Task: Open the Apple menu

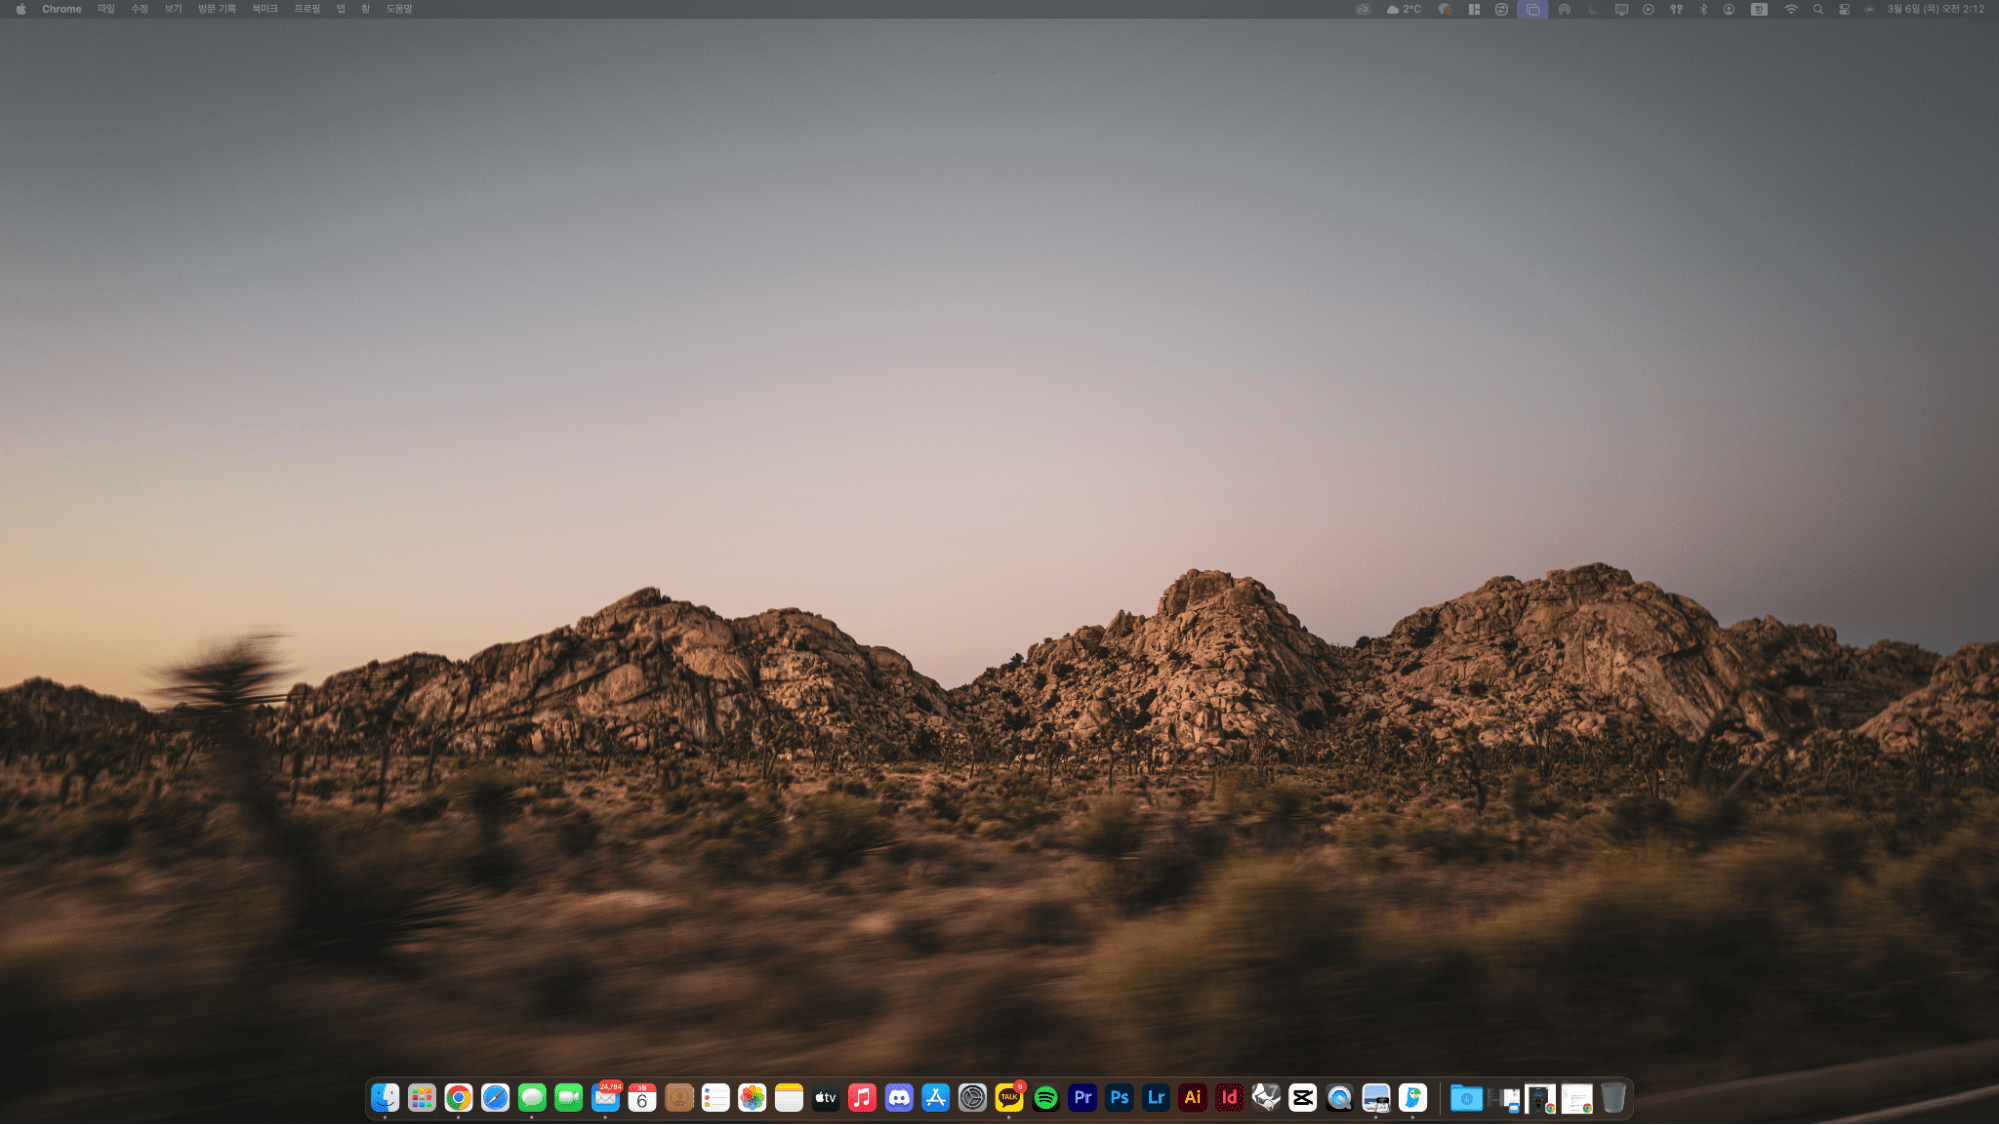Action: click(x=19, y=8)
